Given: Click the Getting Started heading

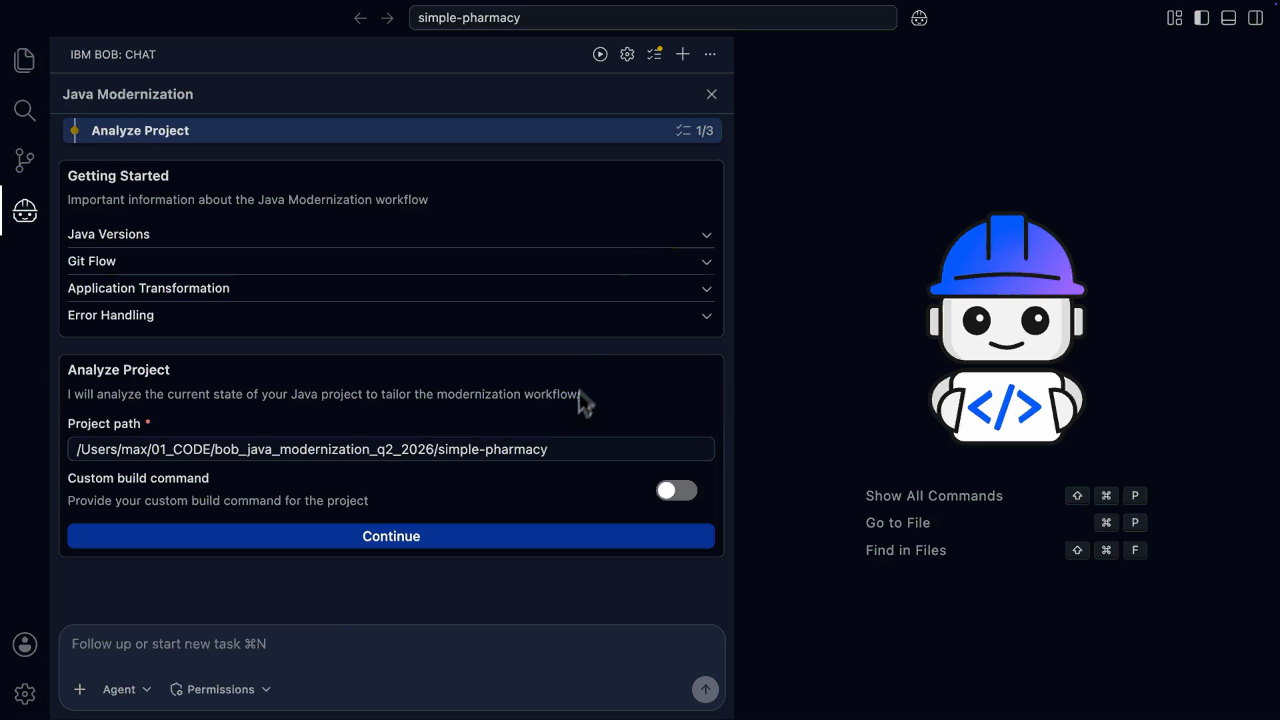Looking at the screenshot, I should (x=118, y=176).
